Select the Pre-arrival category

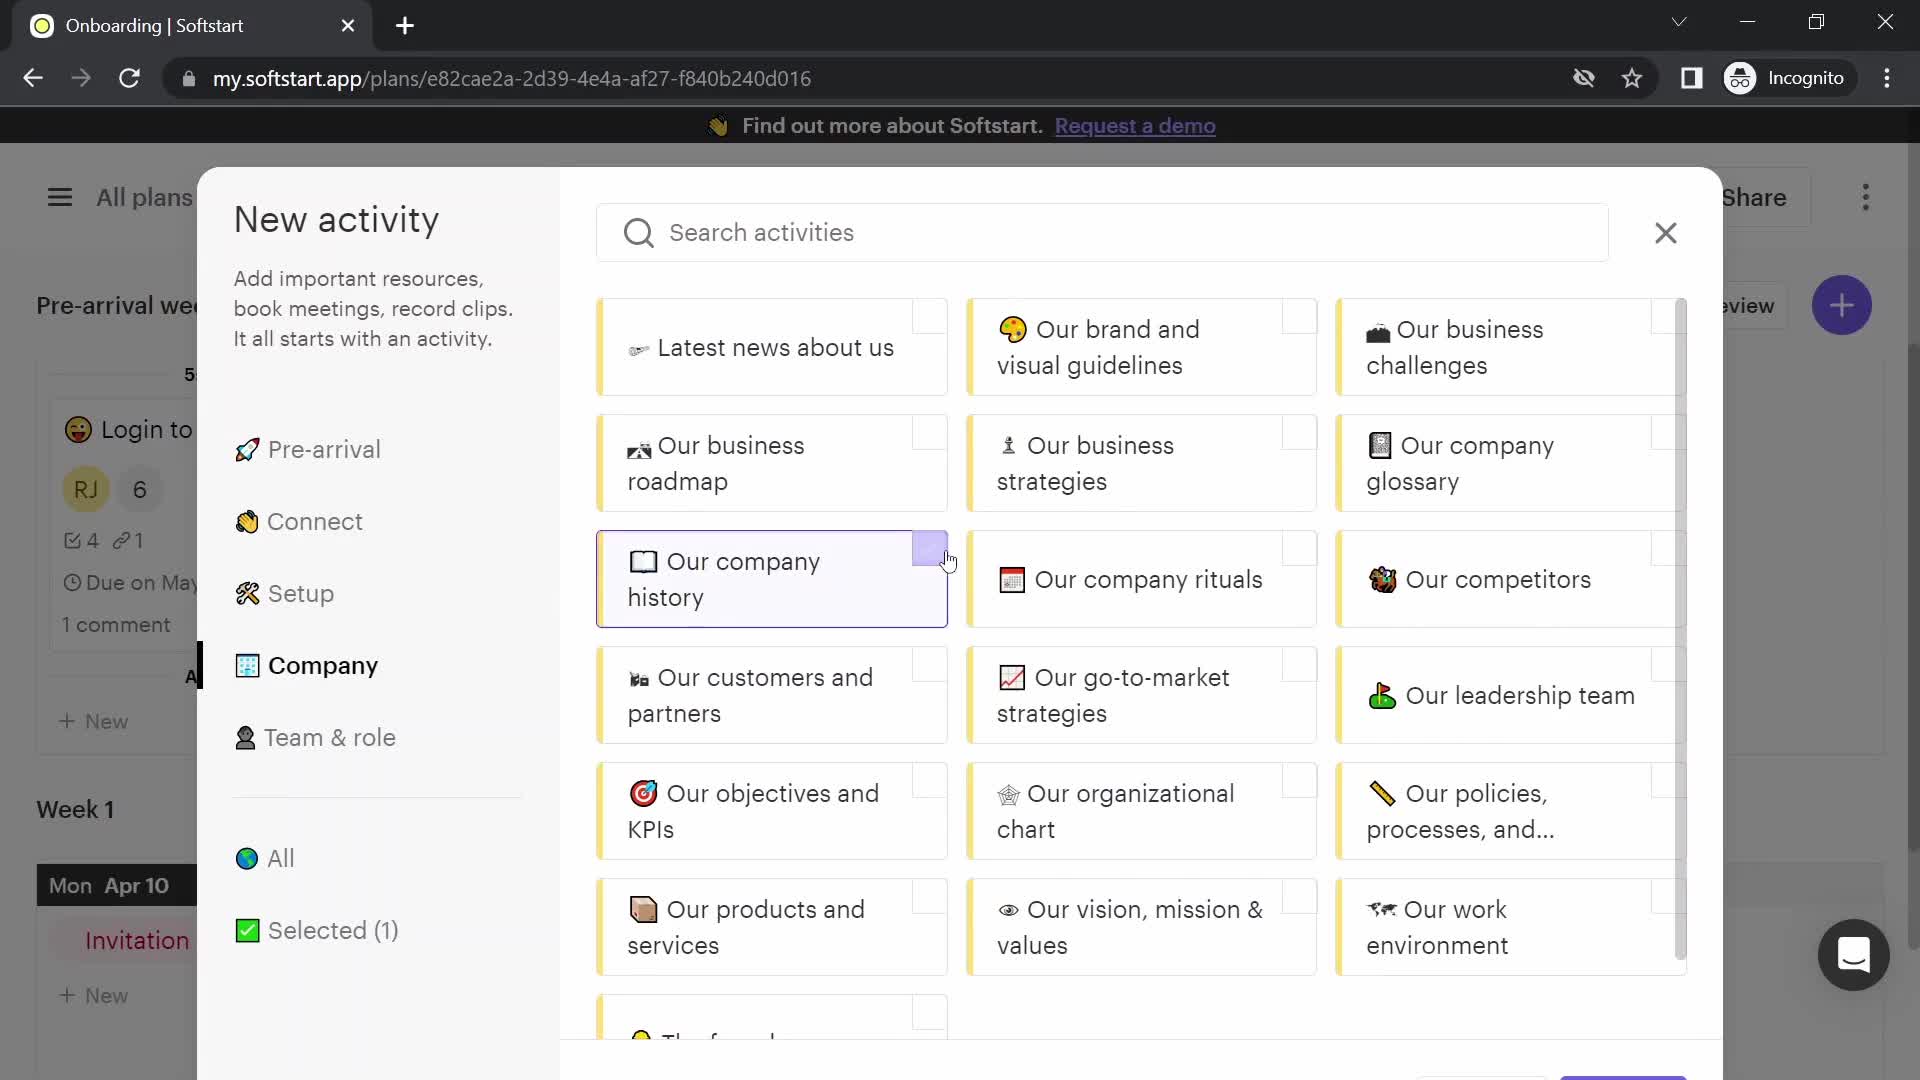[x=308, y=450]
